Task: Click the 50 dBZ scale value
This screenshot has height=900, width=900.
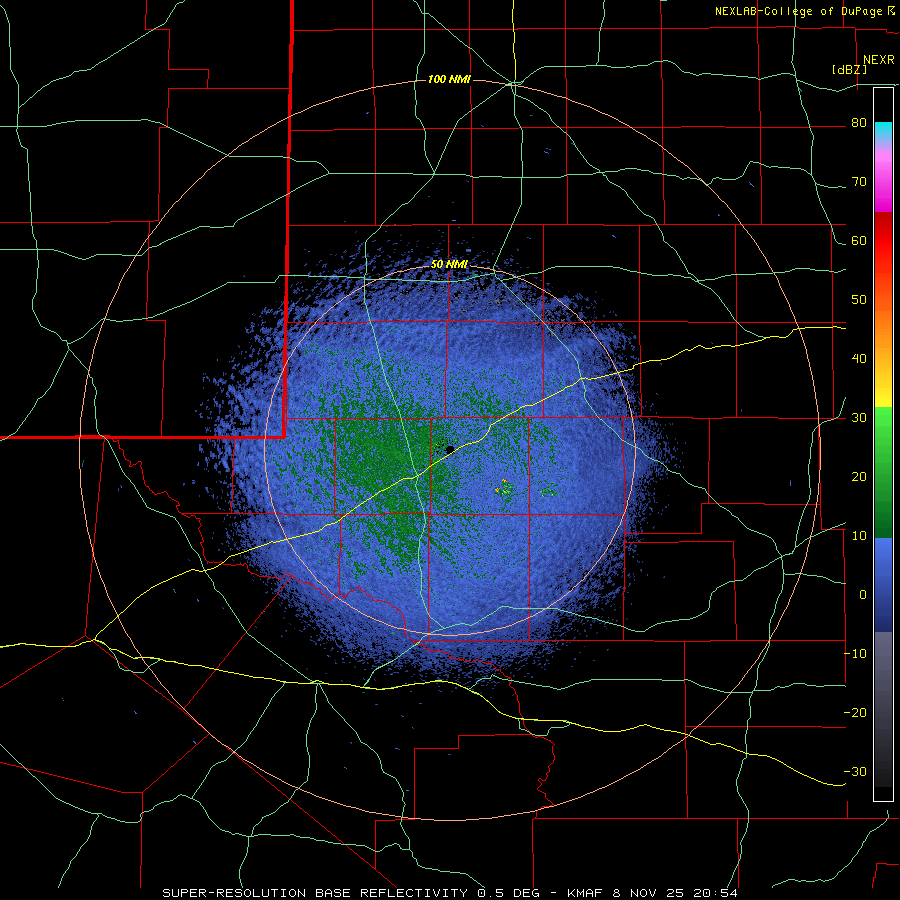Action: point(859,300)
